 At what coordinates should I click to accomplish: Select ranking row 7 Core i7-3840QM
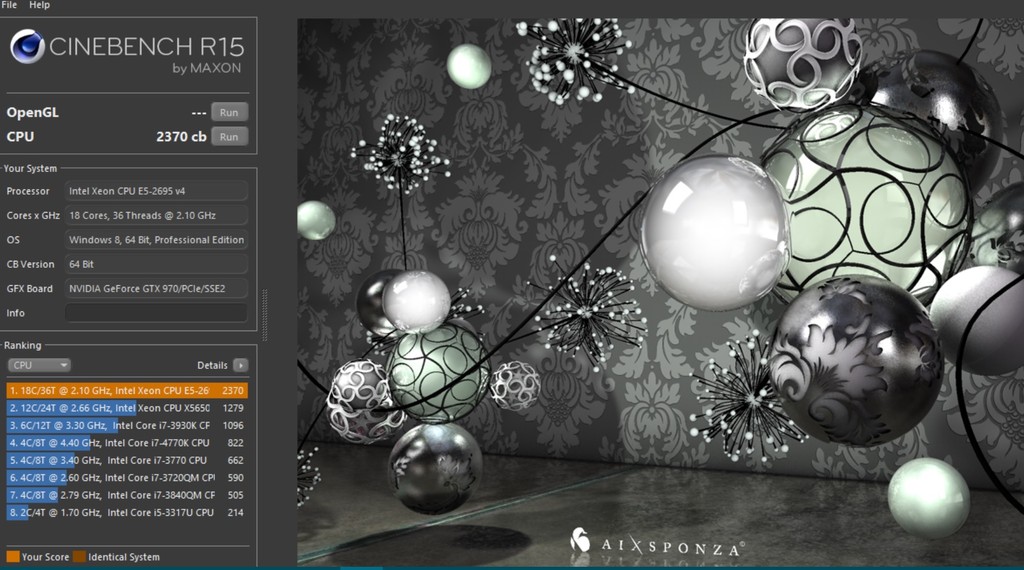click(127, 495)
